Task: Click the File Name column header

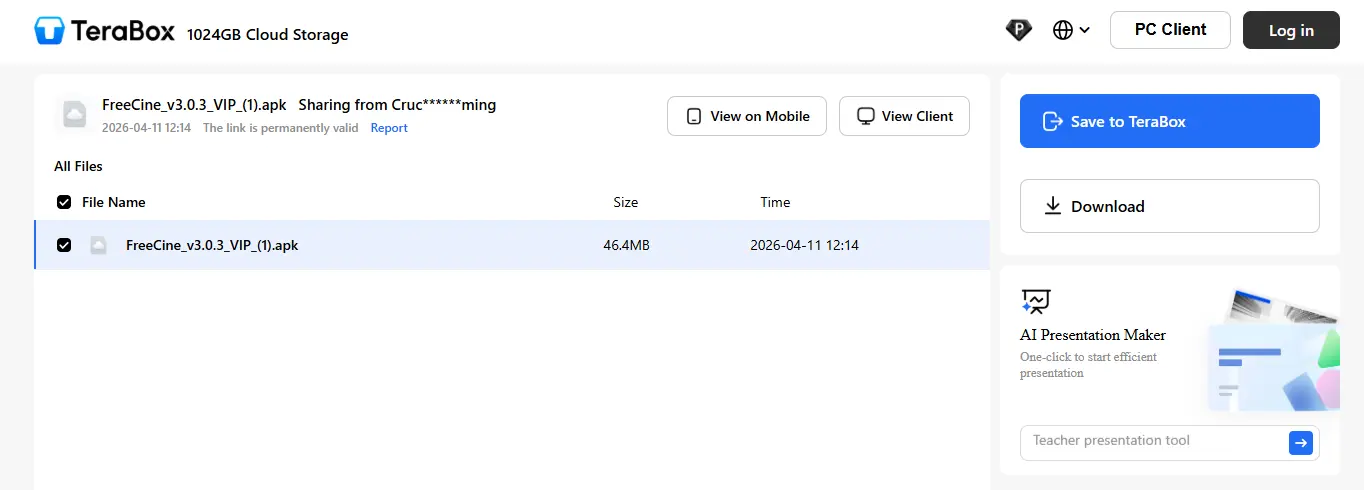Action: click(x=114, y=202)
